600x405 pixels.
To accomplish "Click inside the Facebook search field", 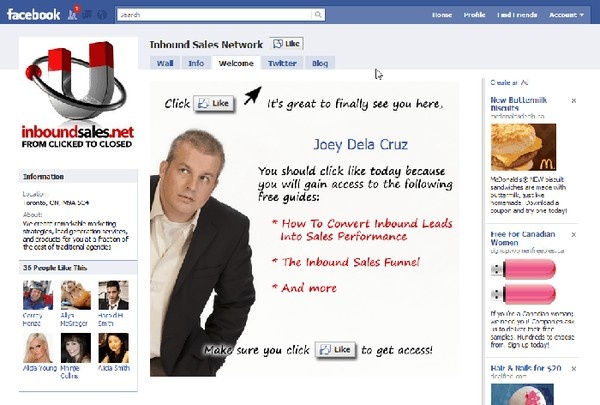I will (x=210, y=16).
